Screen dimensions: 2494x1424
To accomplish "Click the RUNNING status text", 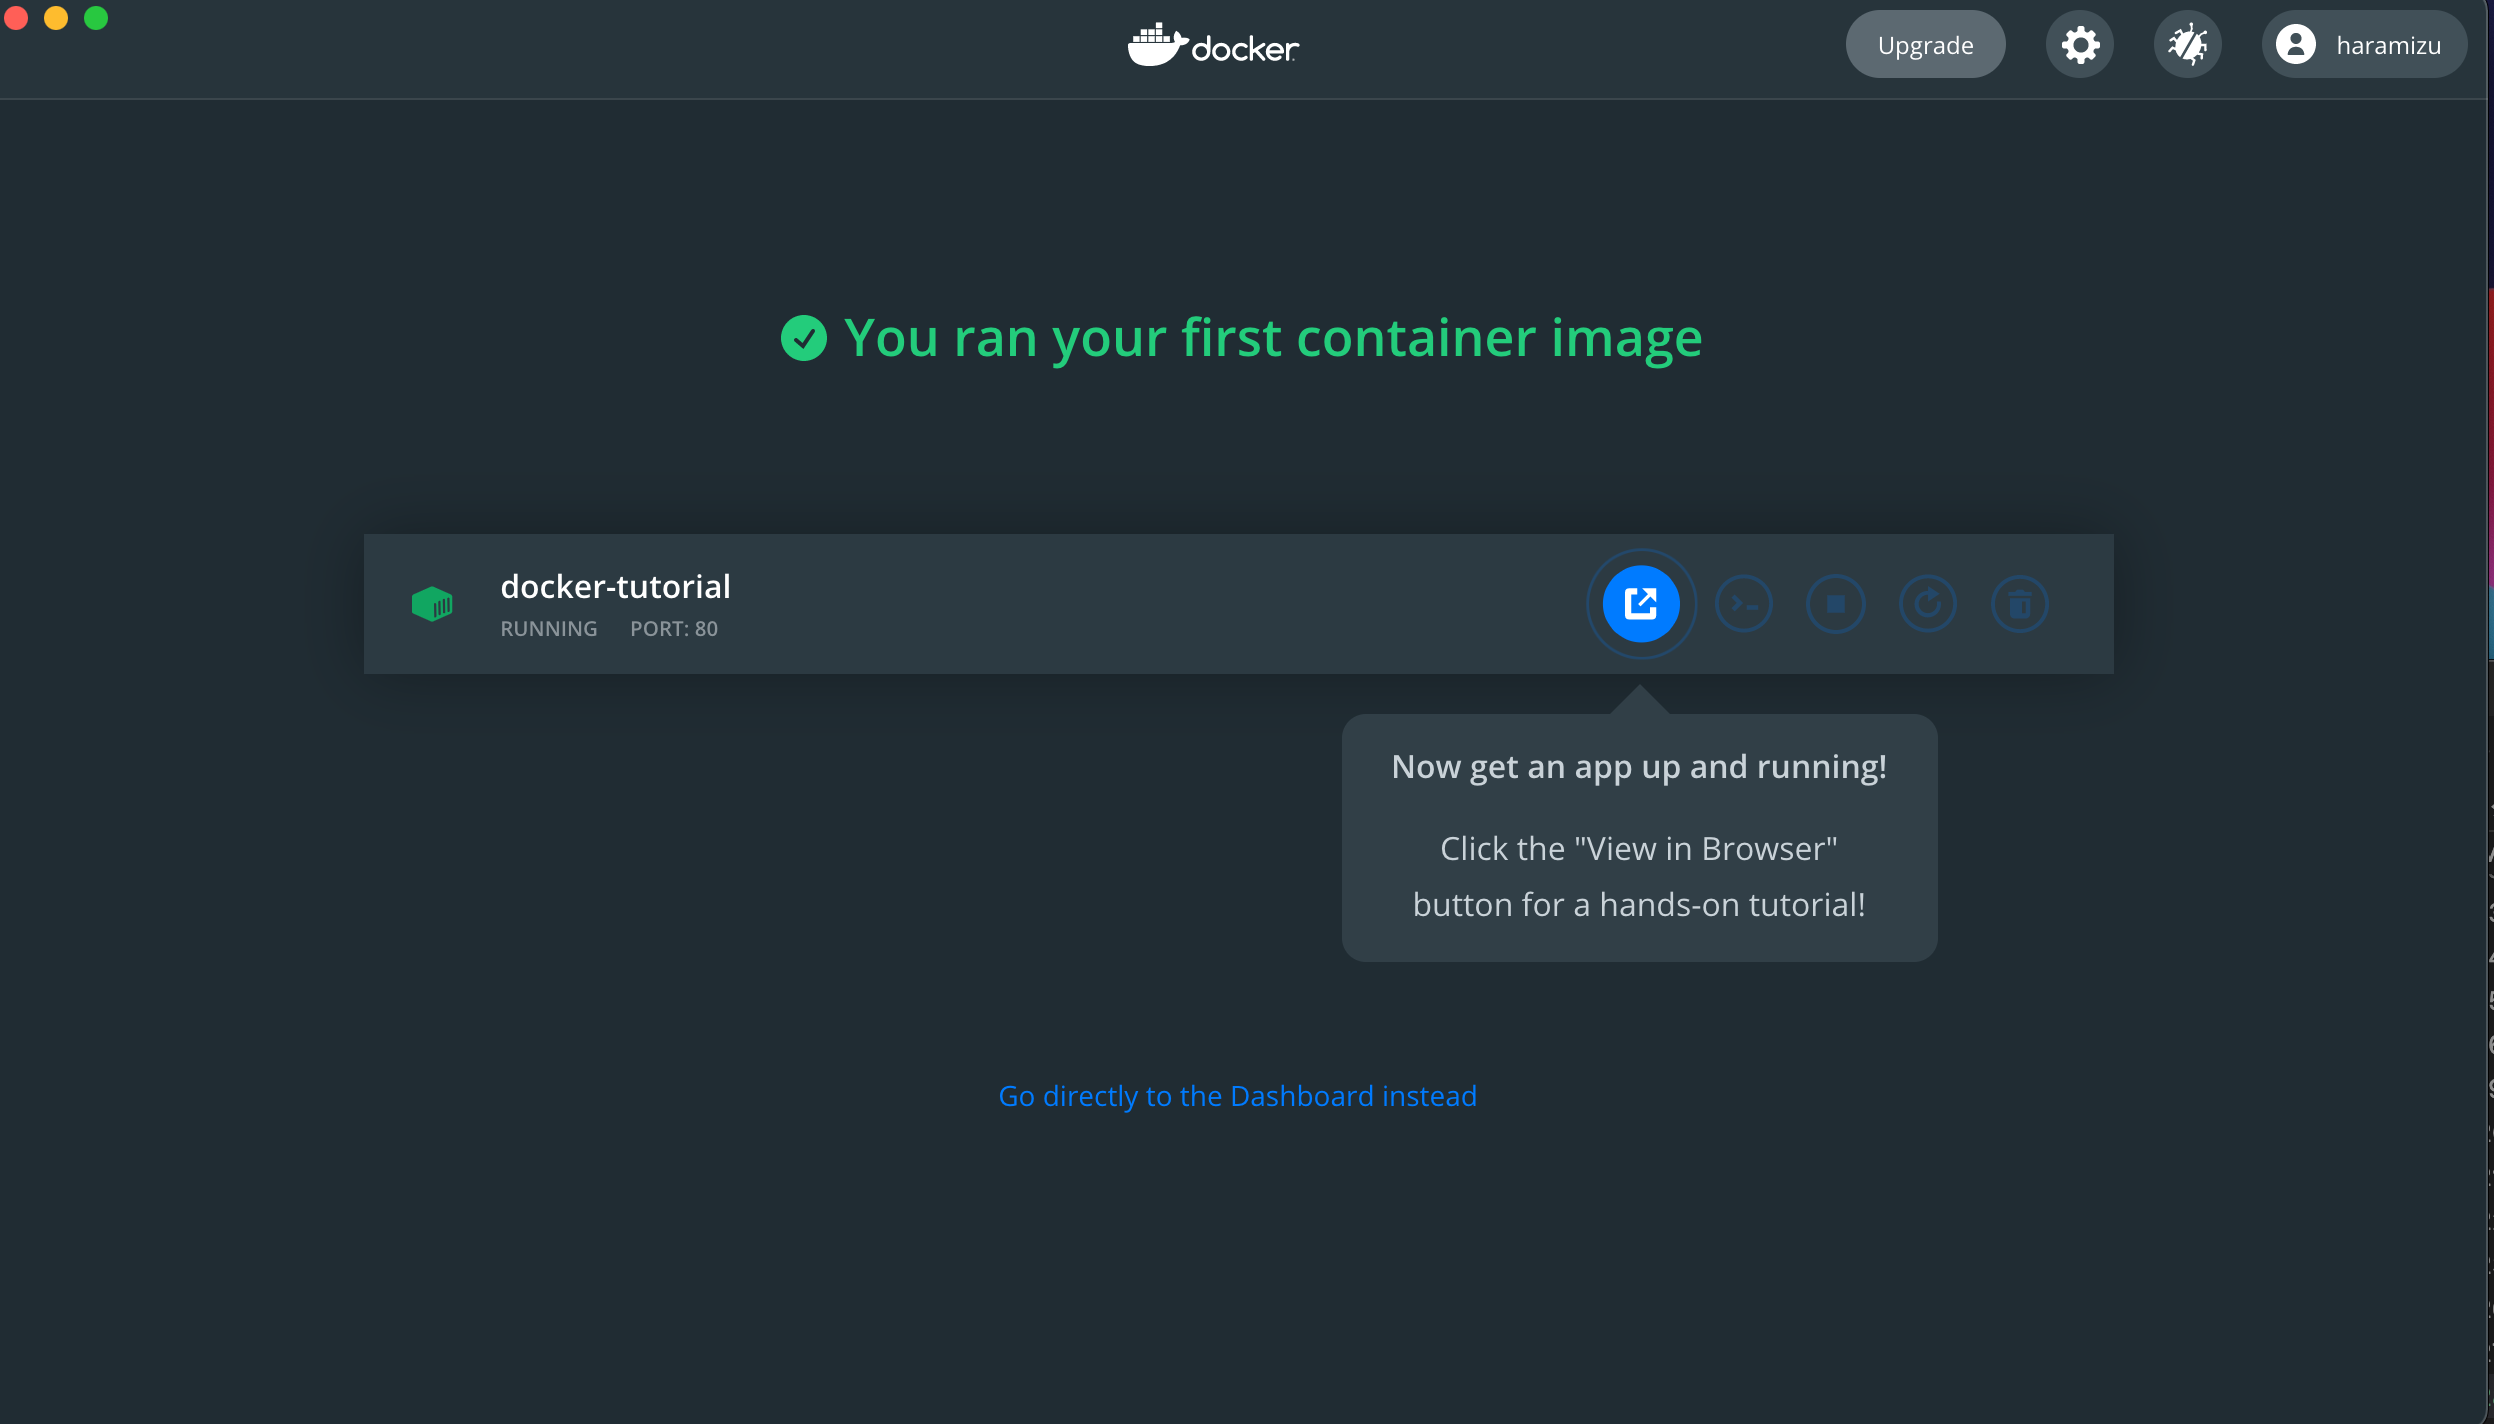I will click(549, 629).
